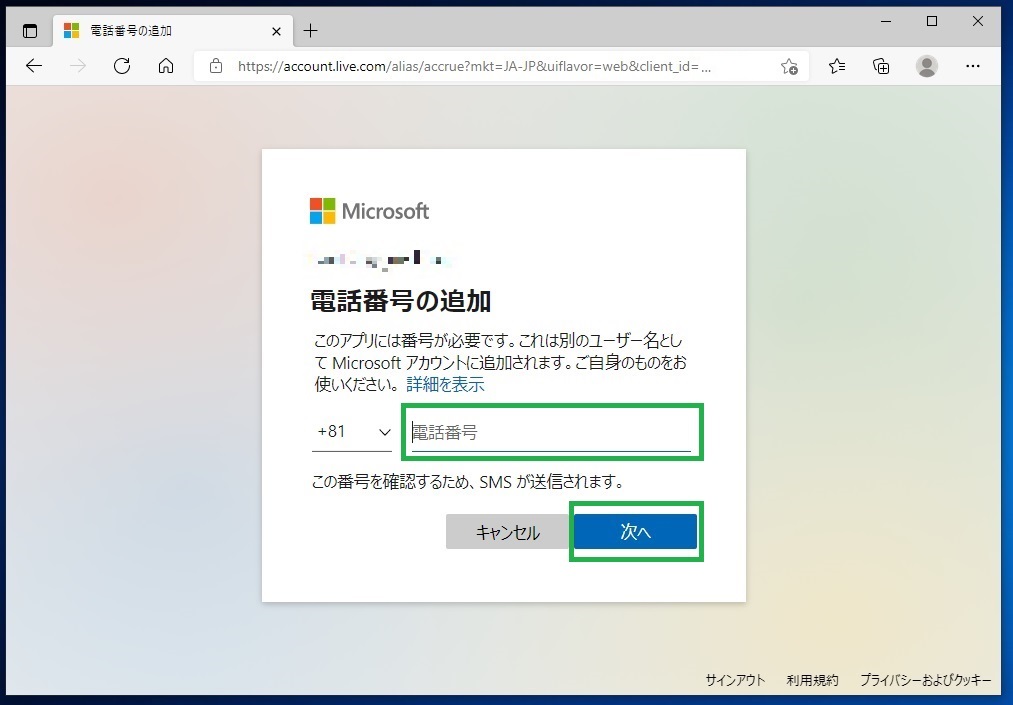Close the browser window
This screenshot has width=1013, height=705.
click(x=977, y=21)
